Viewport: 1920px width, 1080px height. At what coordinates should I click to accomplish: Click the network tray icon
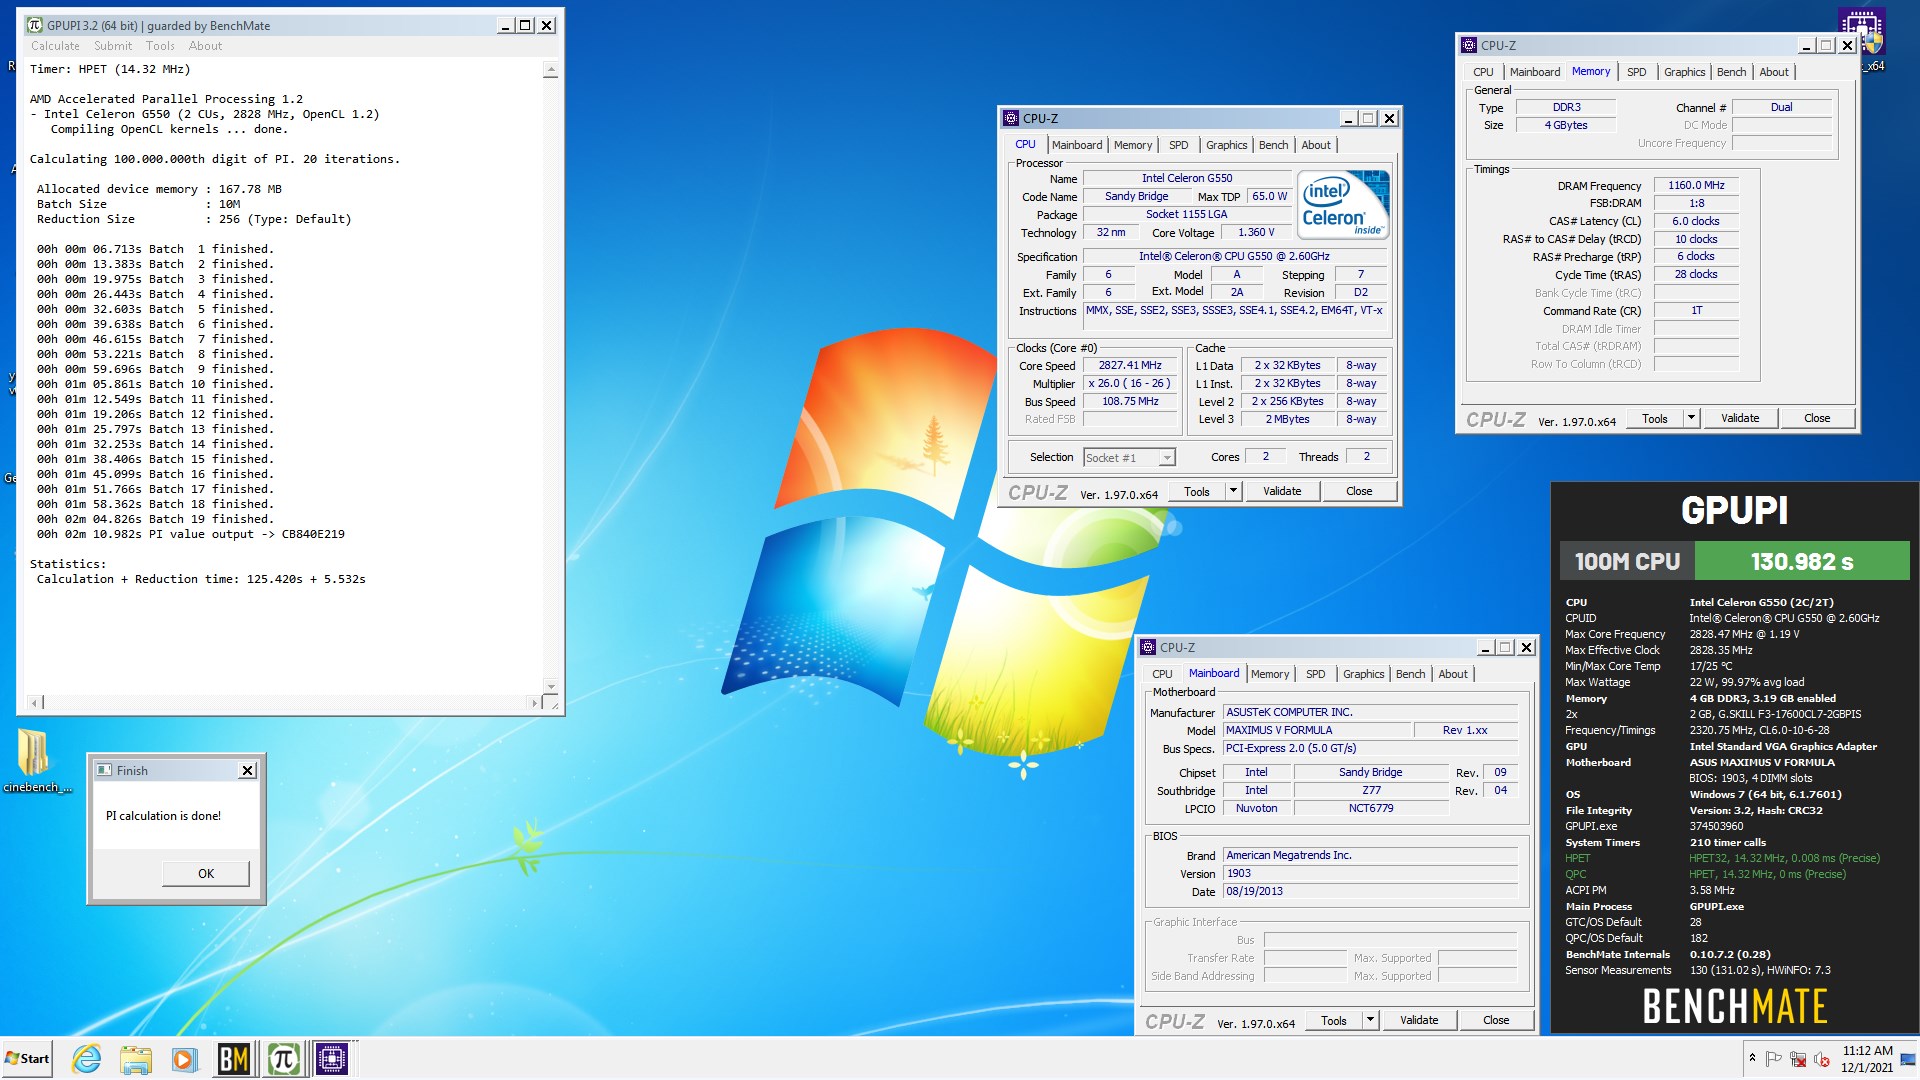pyautogui.click(x=1798, y=1058)
